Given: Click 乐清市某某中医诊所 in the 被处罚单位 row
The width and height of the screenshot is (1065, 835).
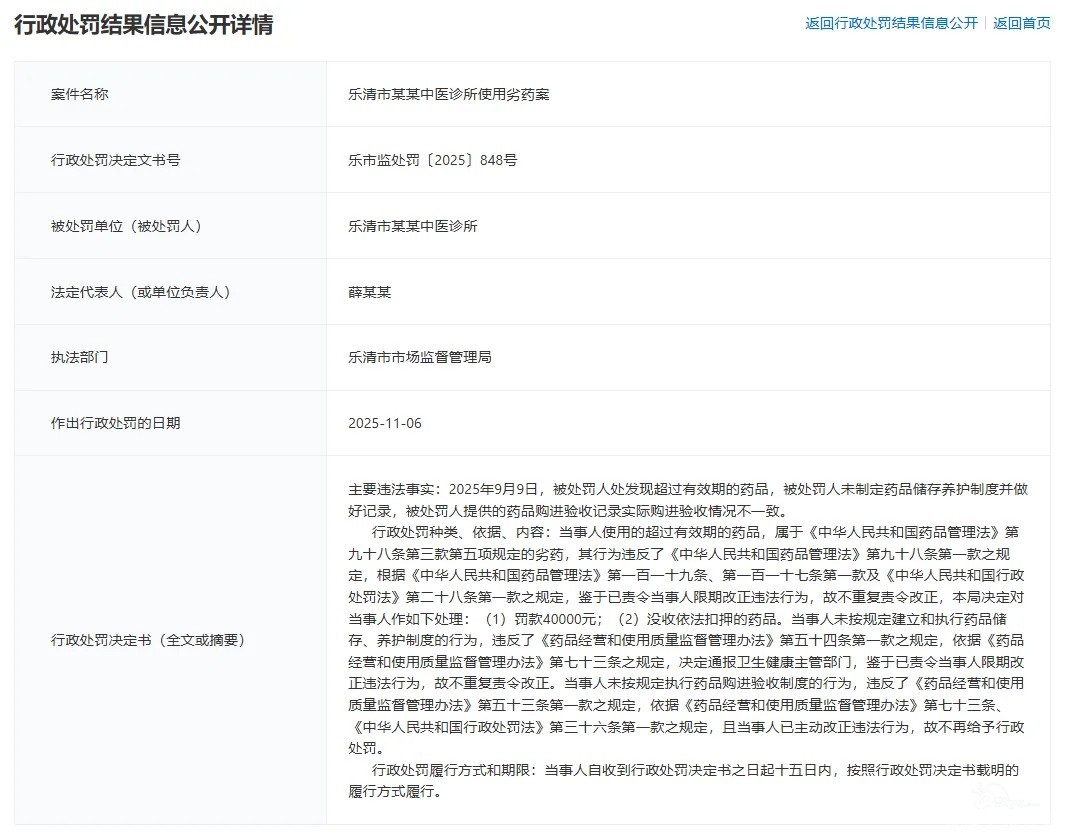Looking at the screenshot, I should point(412,226).
